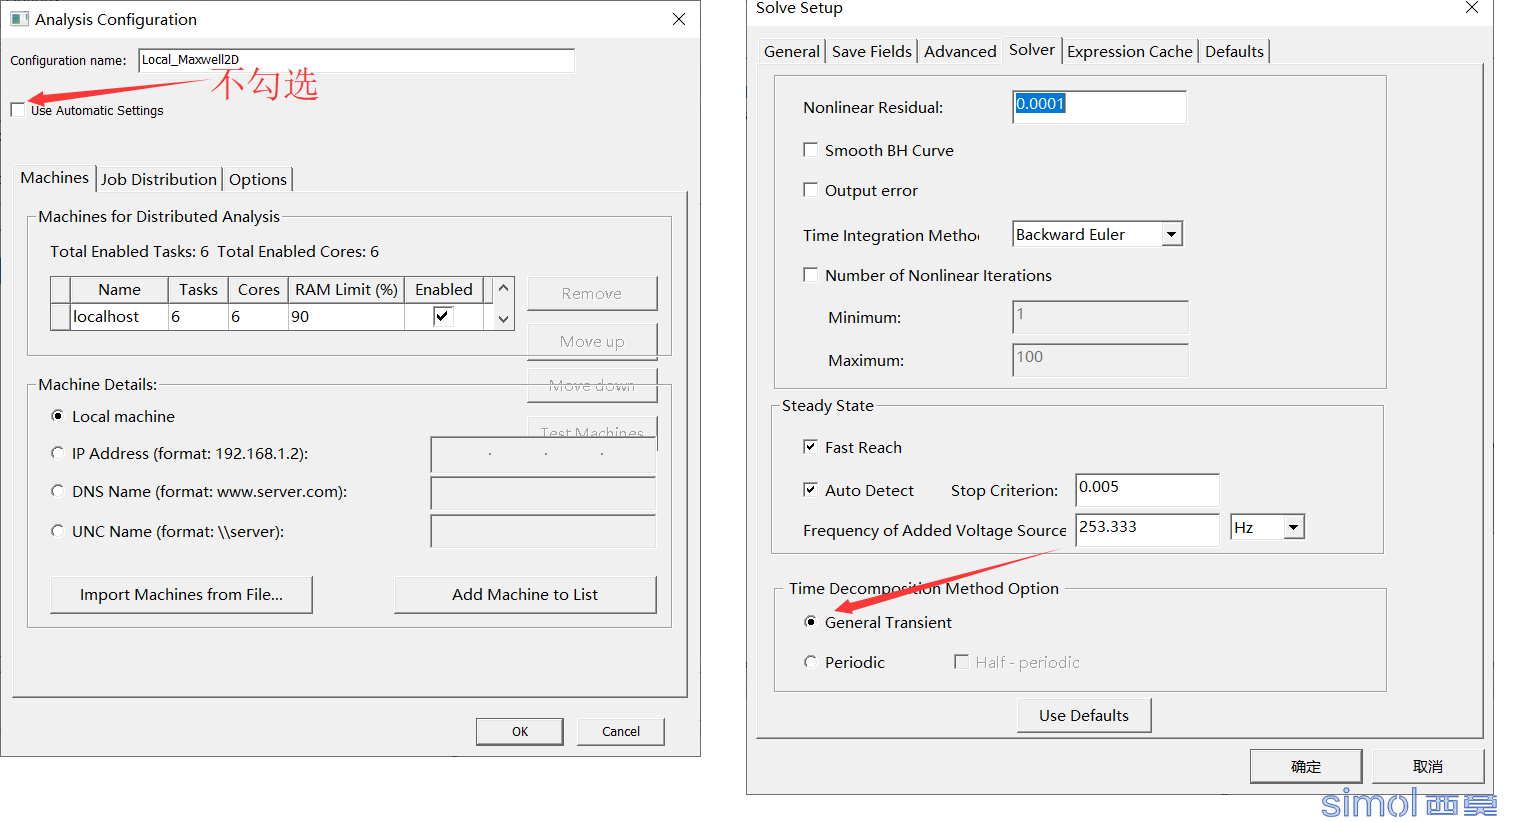This screenshot has height=822, width=1516.
Task: Click the Use Defaults button
Action: tap(1084, 715)
